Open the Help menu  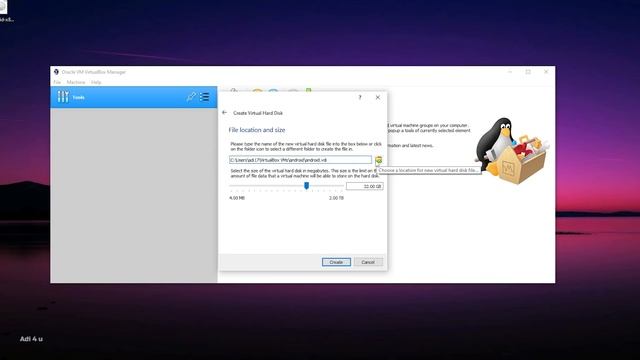pyautogui.click(x=96, y=82)
